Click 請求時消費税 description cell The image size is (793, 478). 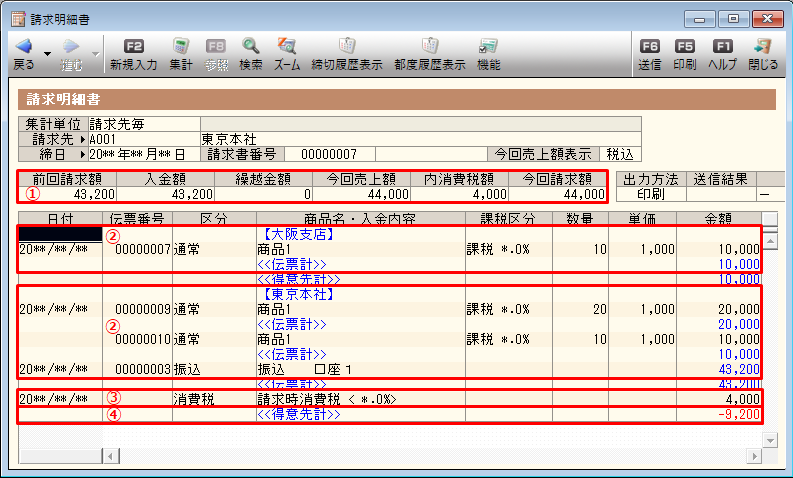[x=361, y=399]
